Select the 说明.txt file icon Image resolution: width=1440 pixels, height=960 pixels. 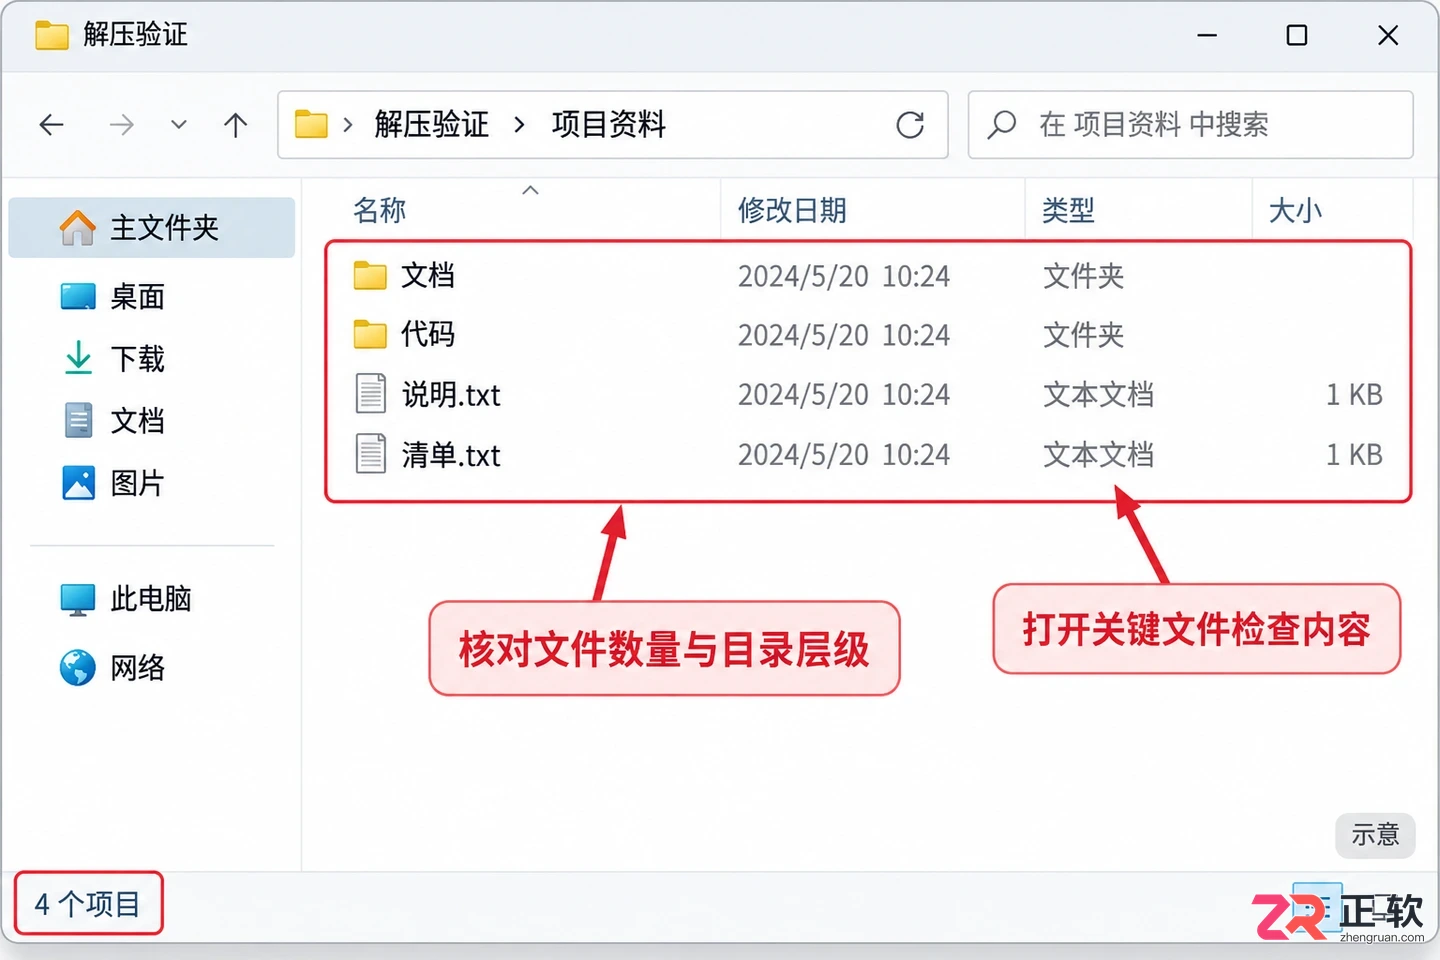(x=371, y=394)
